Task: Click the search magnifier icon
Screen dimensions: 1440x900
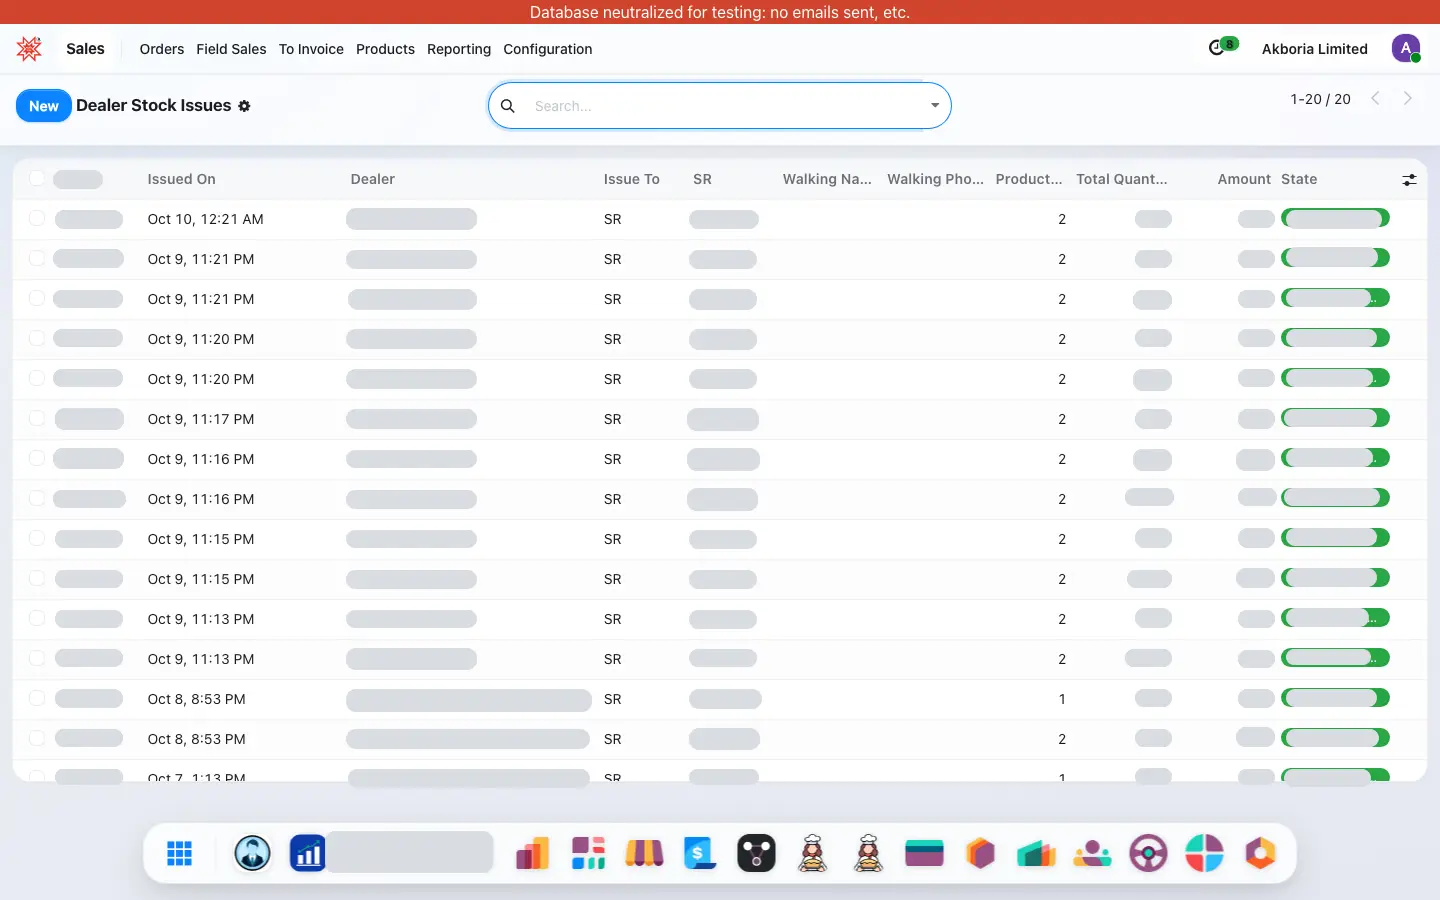Action: pyautogui.click(x=508, y=106)
